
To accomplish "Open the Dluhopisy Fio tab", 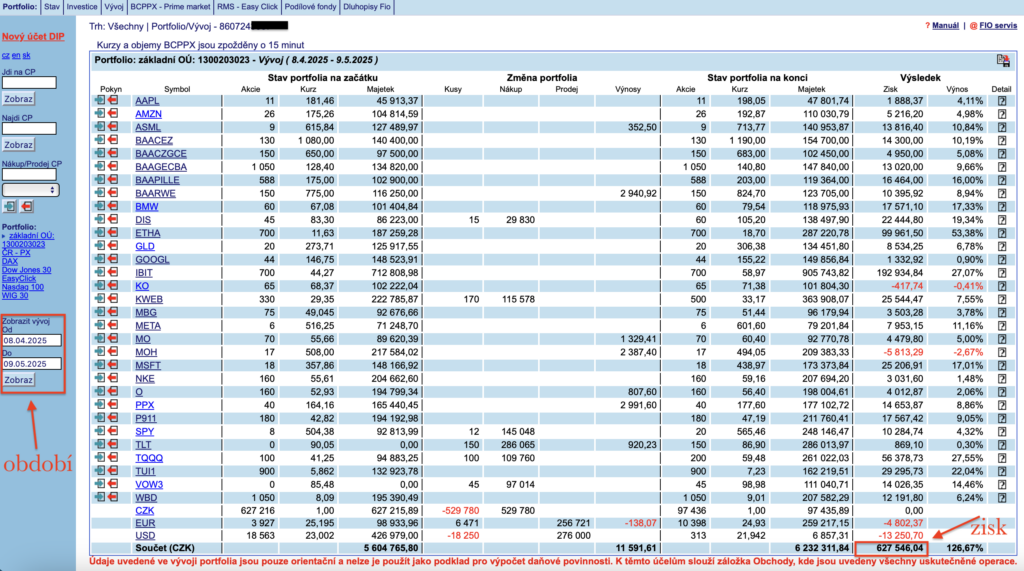I will point(367,7).
